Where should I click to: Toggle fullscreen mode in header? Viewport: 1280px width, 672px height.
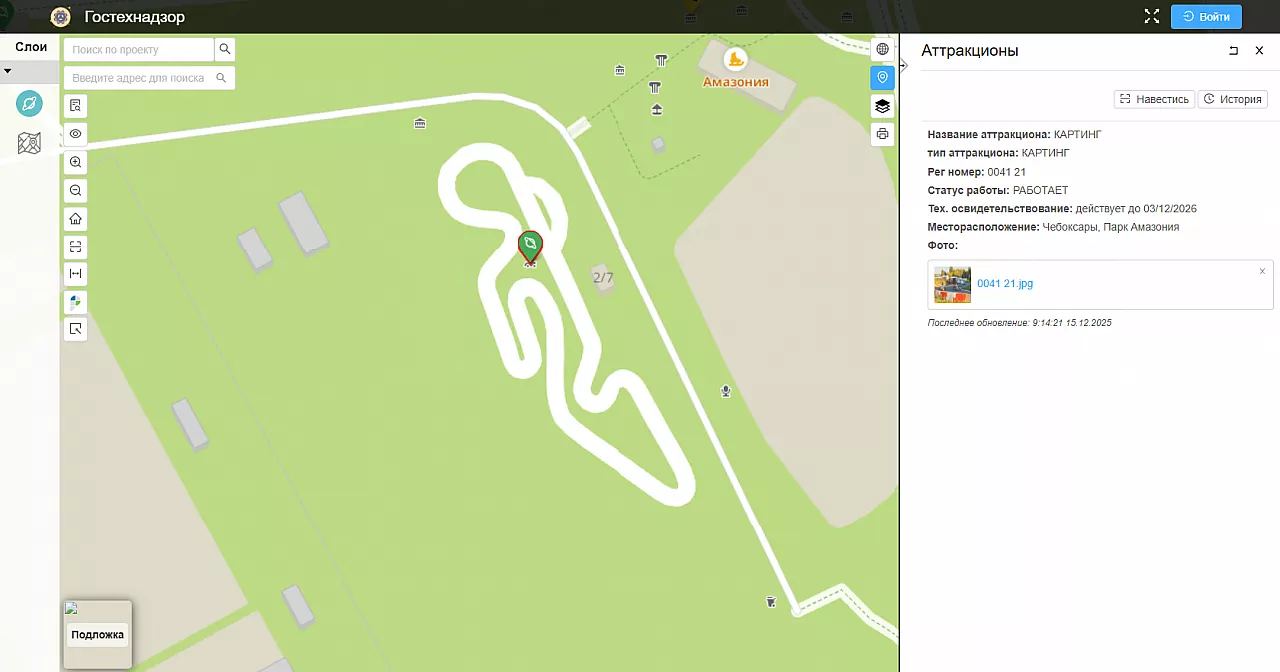[1151, 17]
